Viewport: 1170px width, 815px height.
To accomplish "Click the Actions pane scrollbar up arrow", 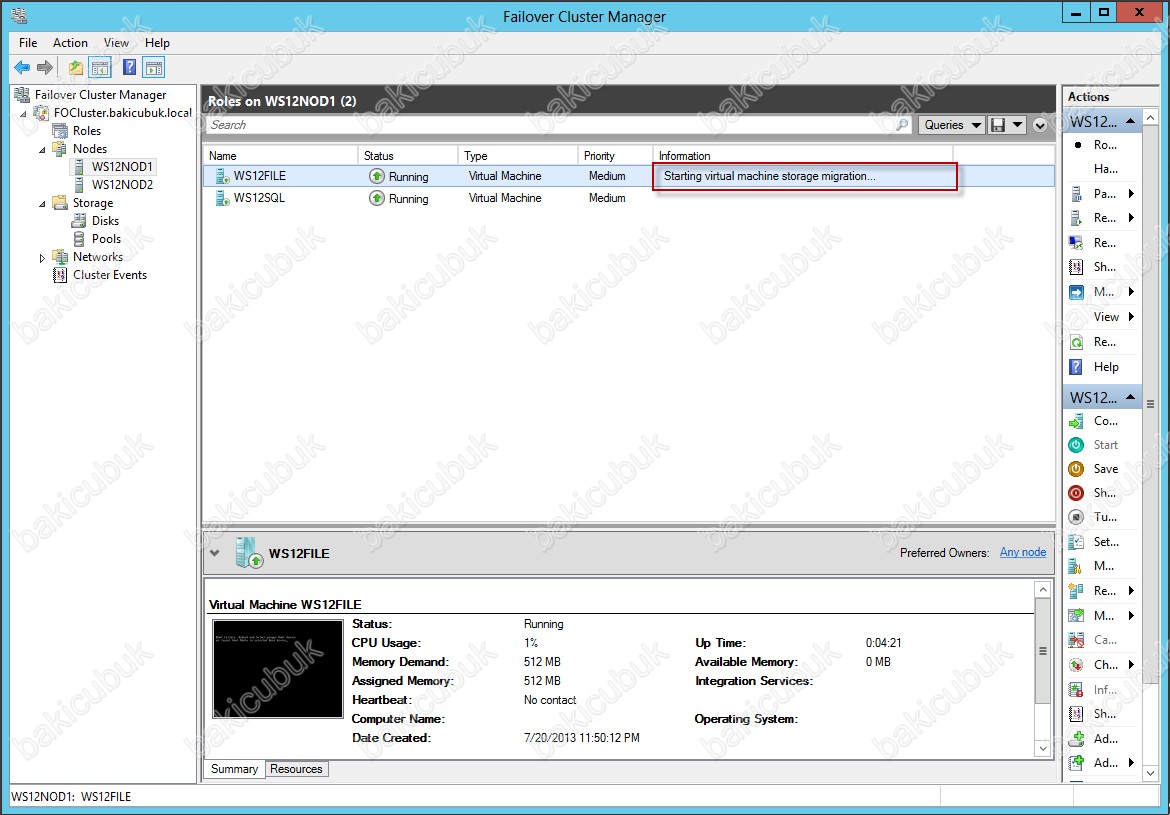I will click(1150, 118).
